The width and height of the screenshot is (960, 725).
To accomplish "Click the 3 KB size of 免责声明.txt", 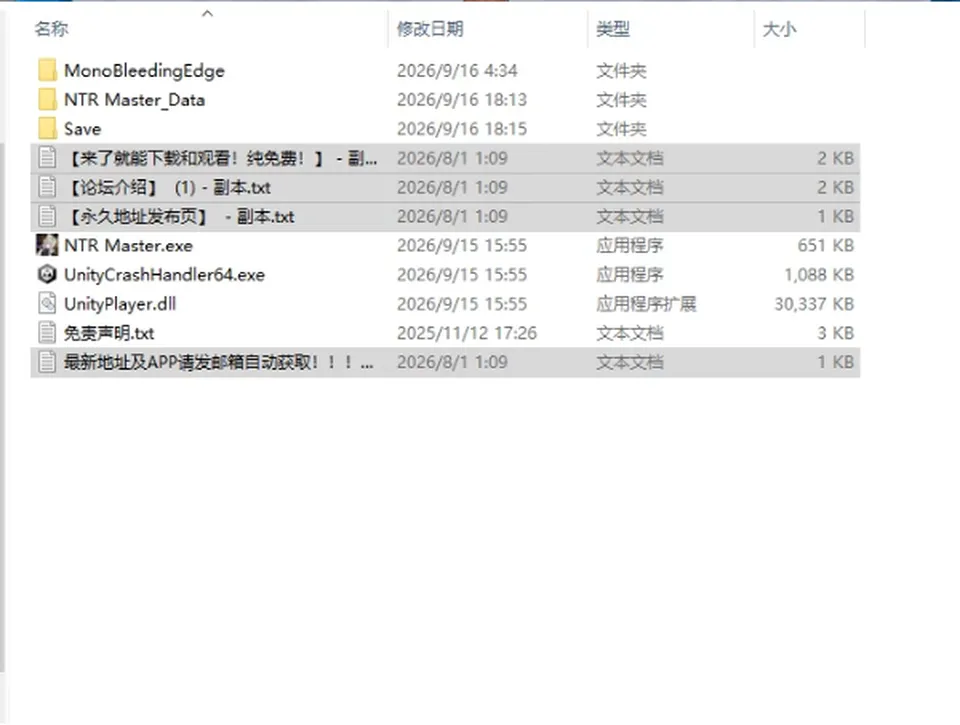I will pyautogui.click(x=836, y=333).
